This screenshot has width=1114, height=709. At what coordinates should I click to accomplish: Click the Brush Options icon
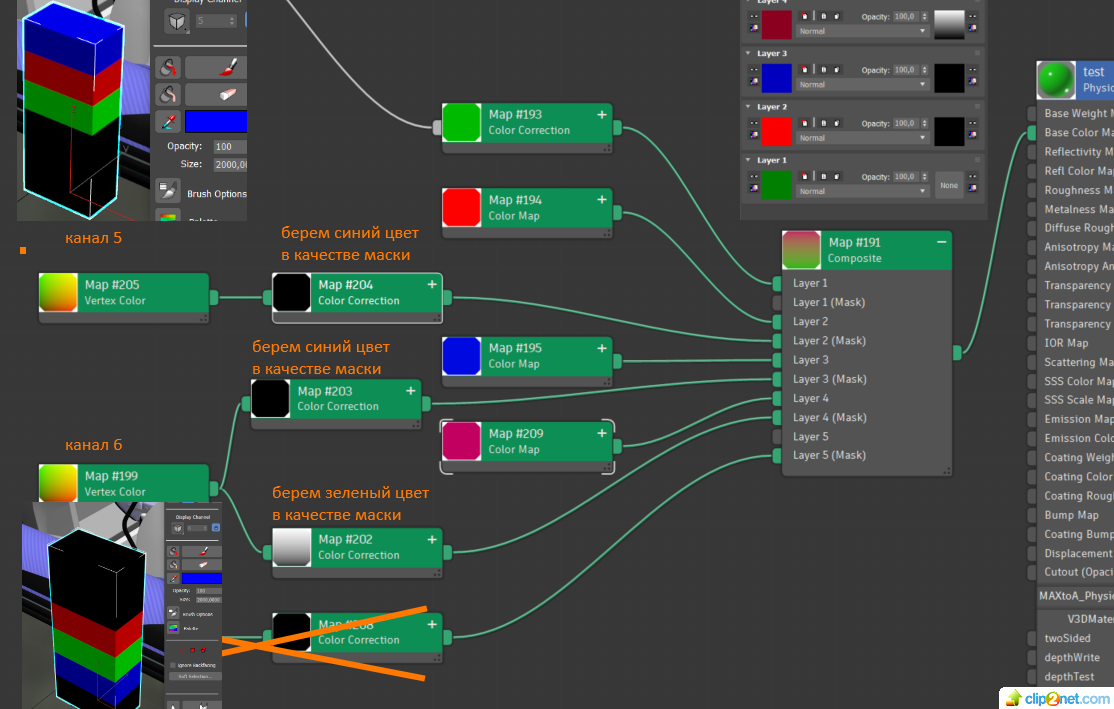168,193
